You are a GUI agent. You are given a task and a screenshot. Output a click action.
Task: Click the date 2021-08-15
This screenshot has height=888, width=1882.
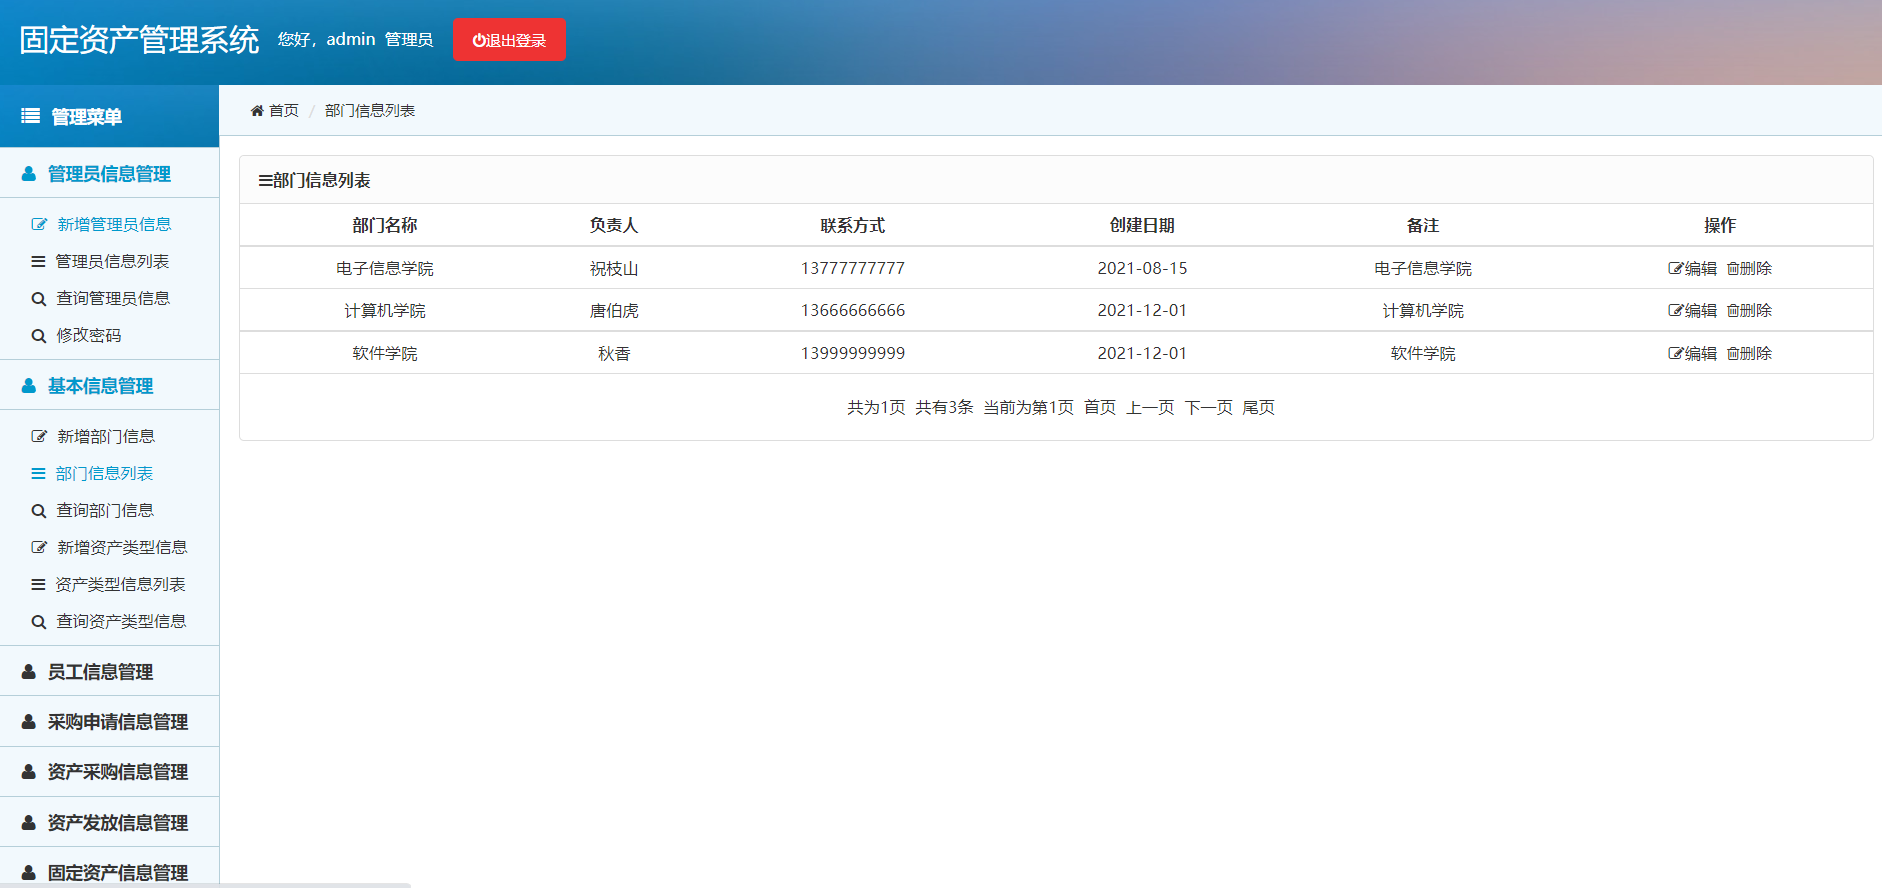pyautogui.click(x=1142, y=268)
